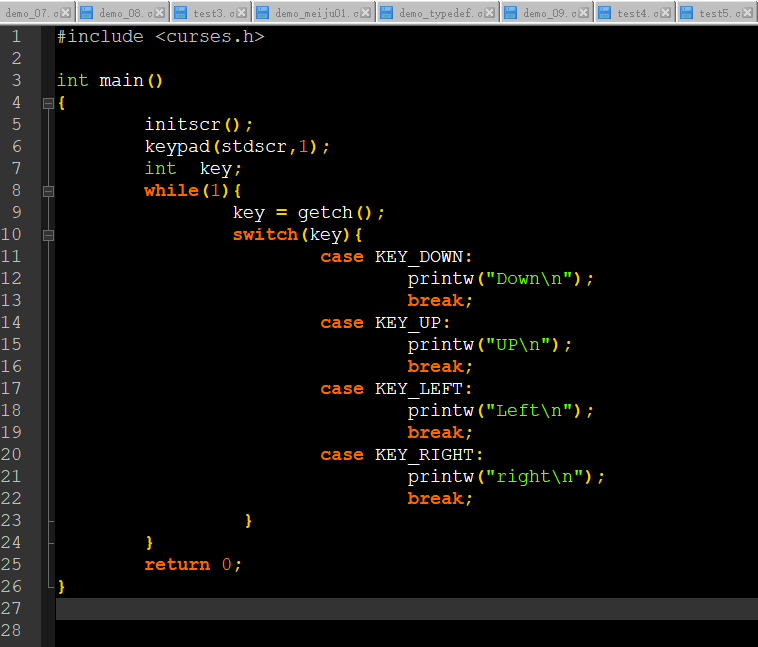The image size is (758, 647).
Task: Click the save icon on demo_08.c tab
Action: click(86, 13)
